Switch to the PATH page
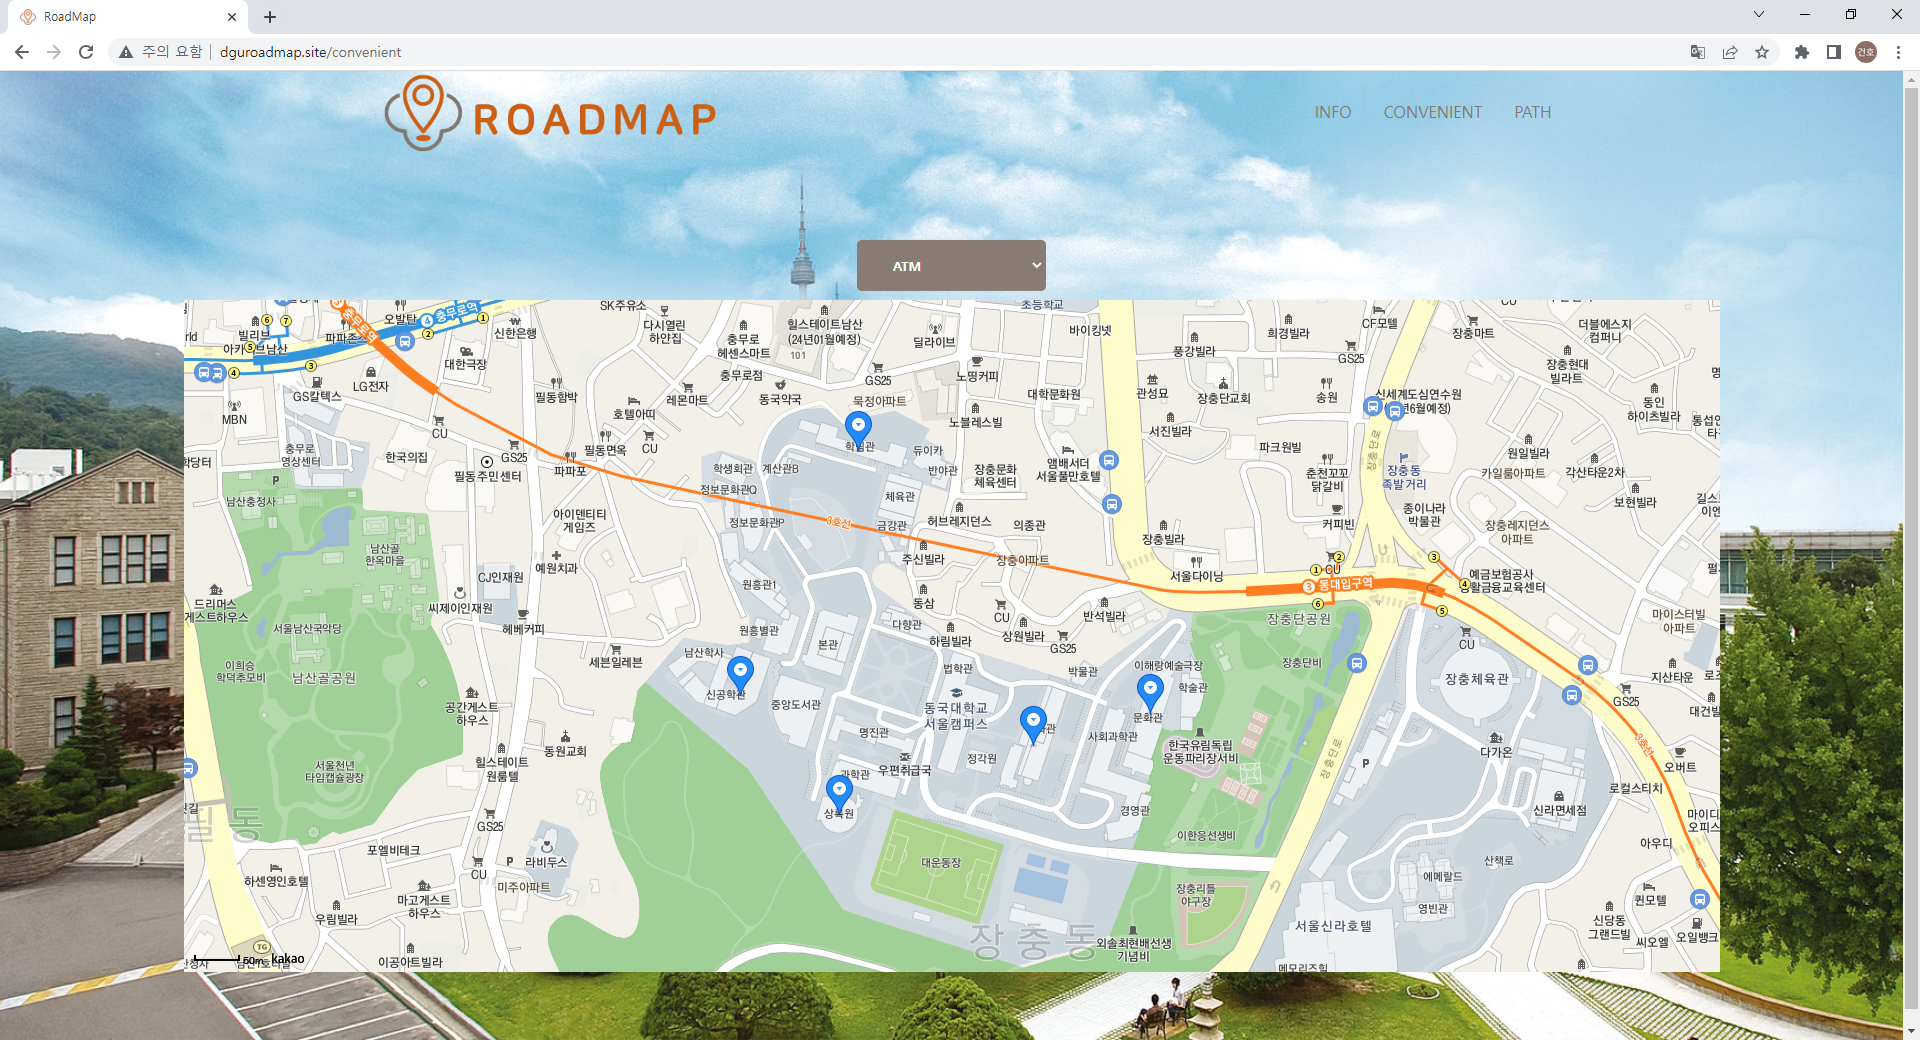 (1533, 112)
